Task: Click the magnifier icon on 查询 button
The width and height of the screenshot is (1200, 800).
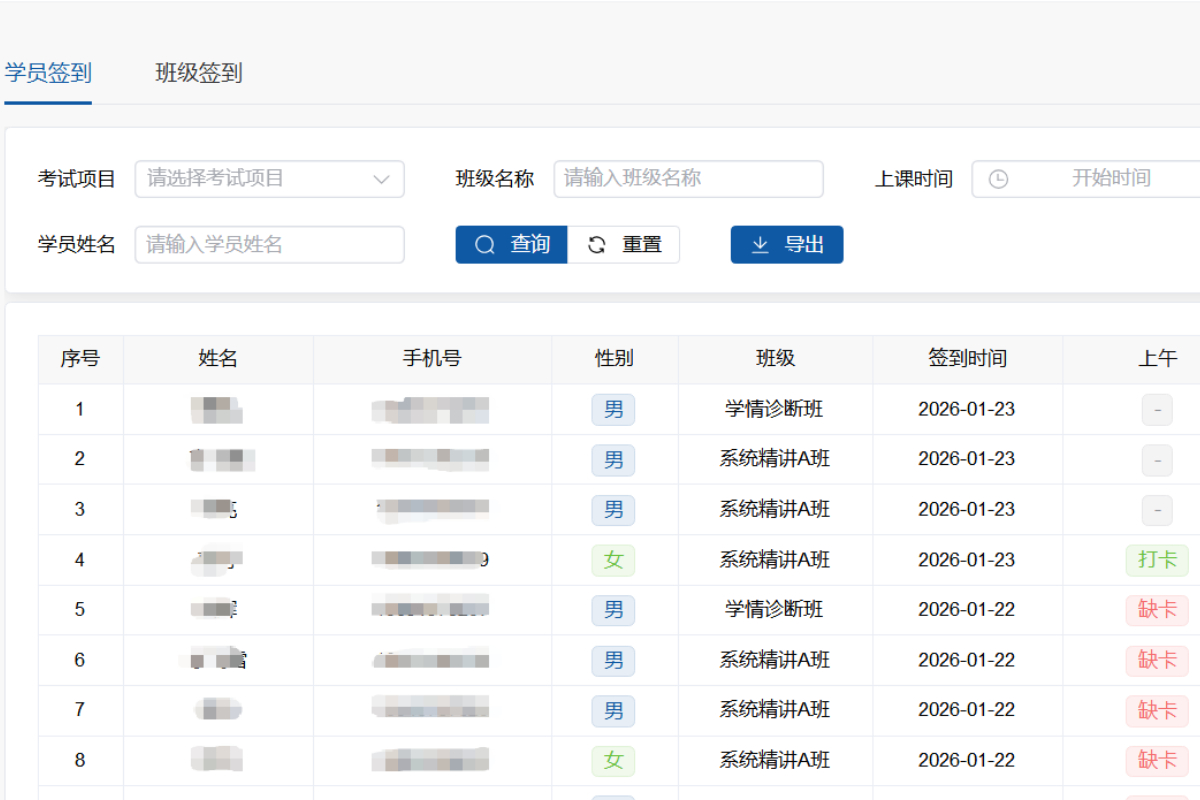Action: click(485, 245)
